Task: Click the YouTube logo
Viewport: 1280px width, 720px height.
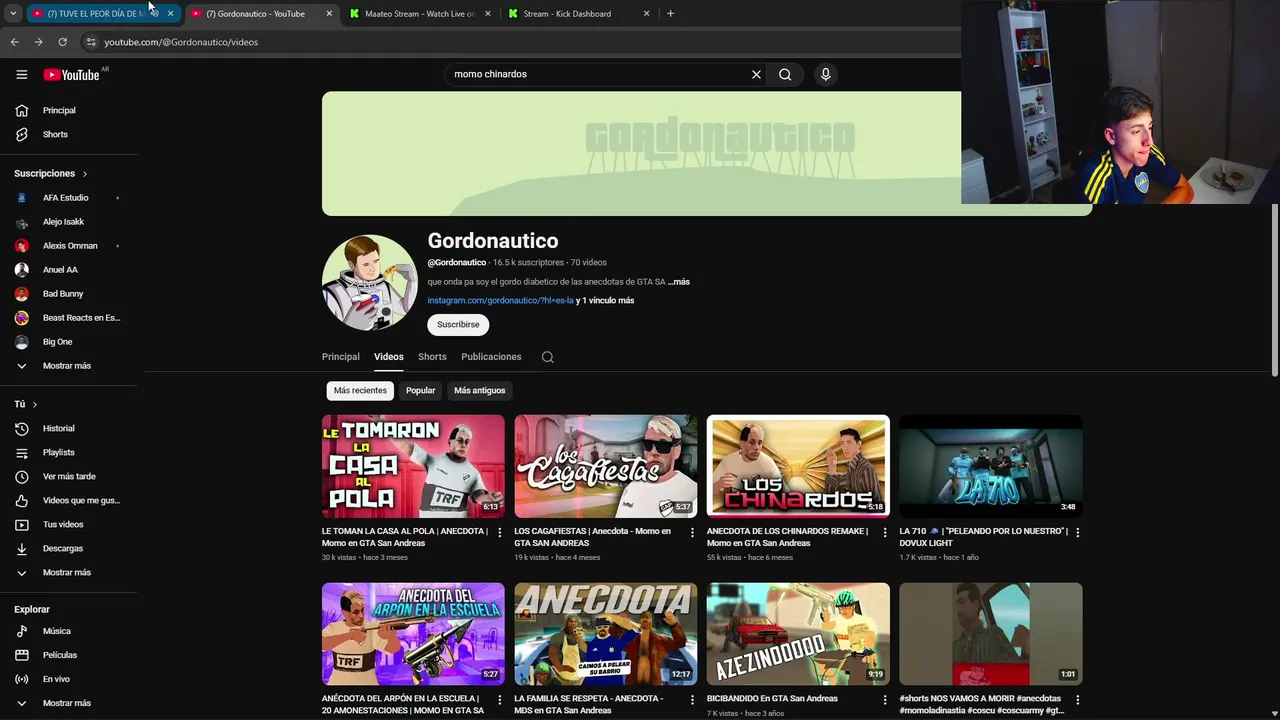Action: tap(70, 74)
